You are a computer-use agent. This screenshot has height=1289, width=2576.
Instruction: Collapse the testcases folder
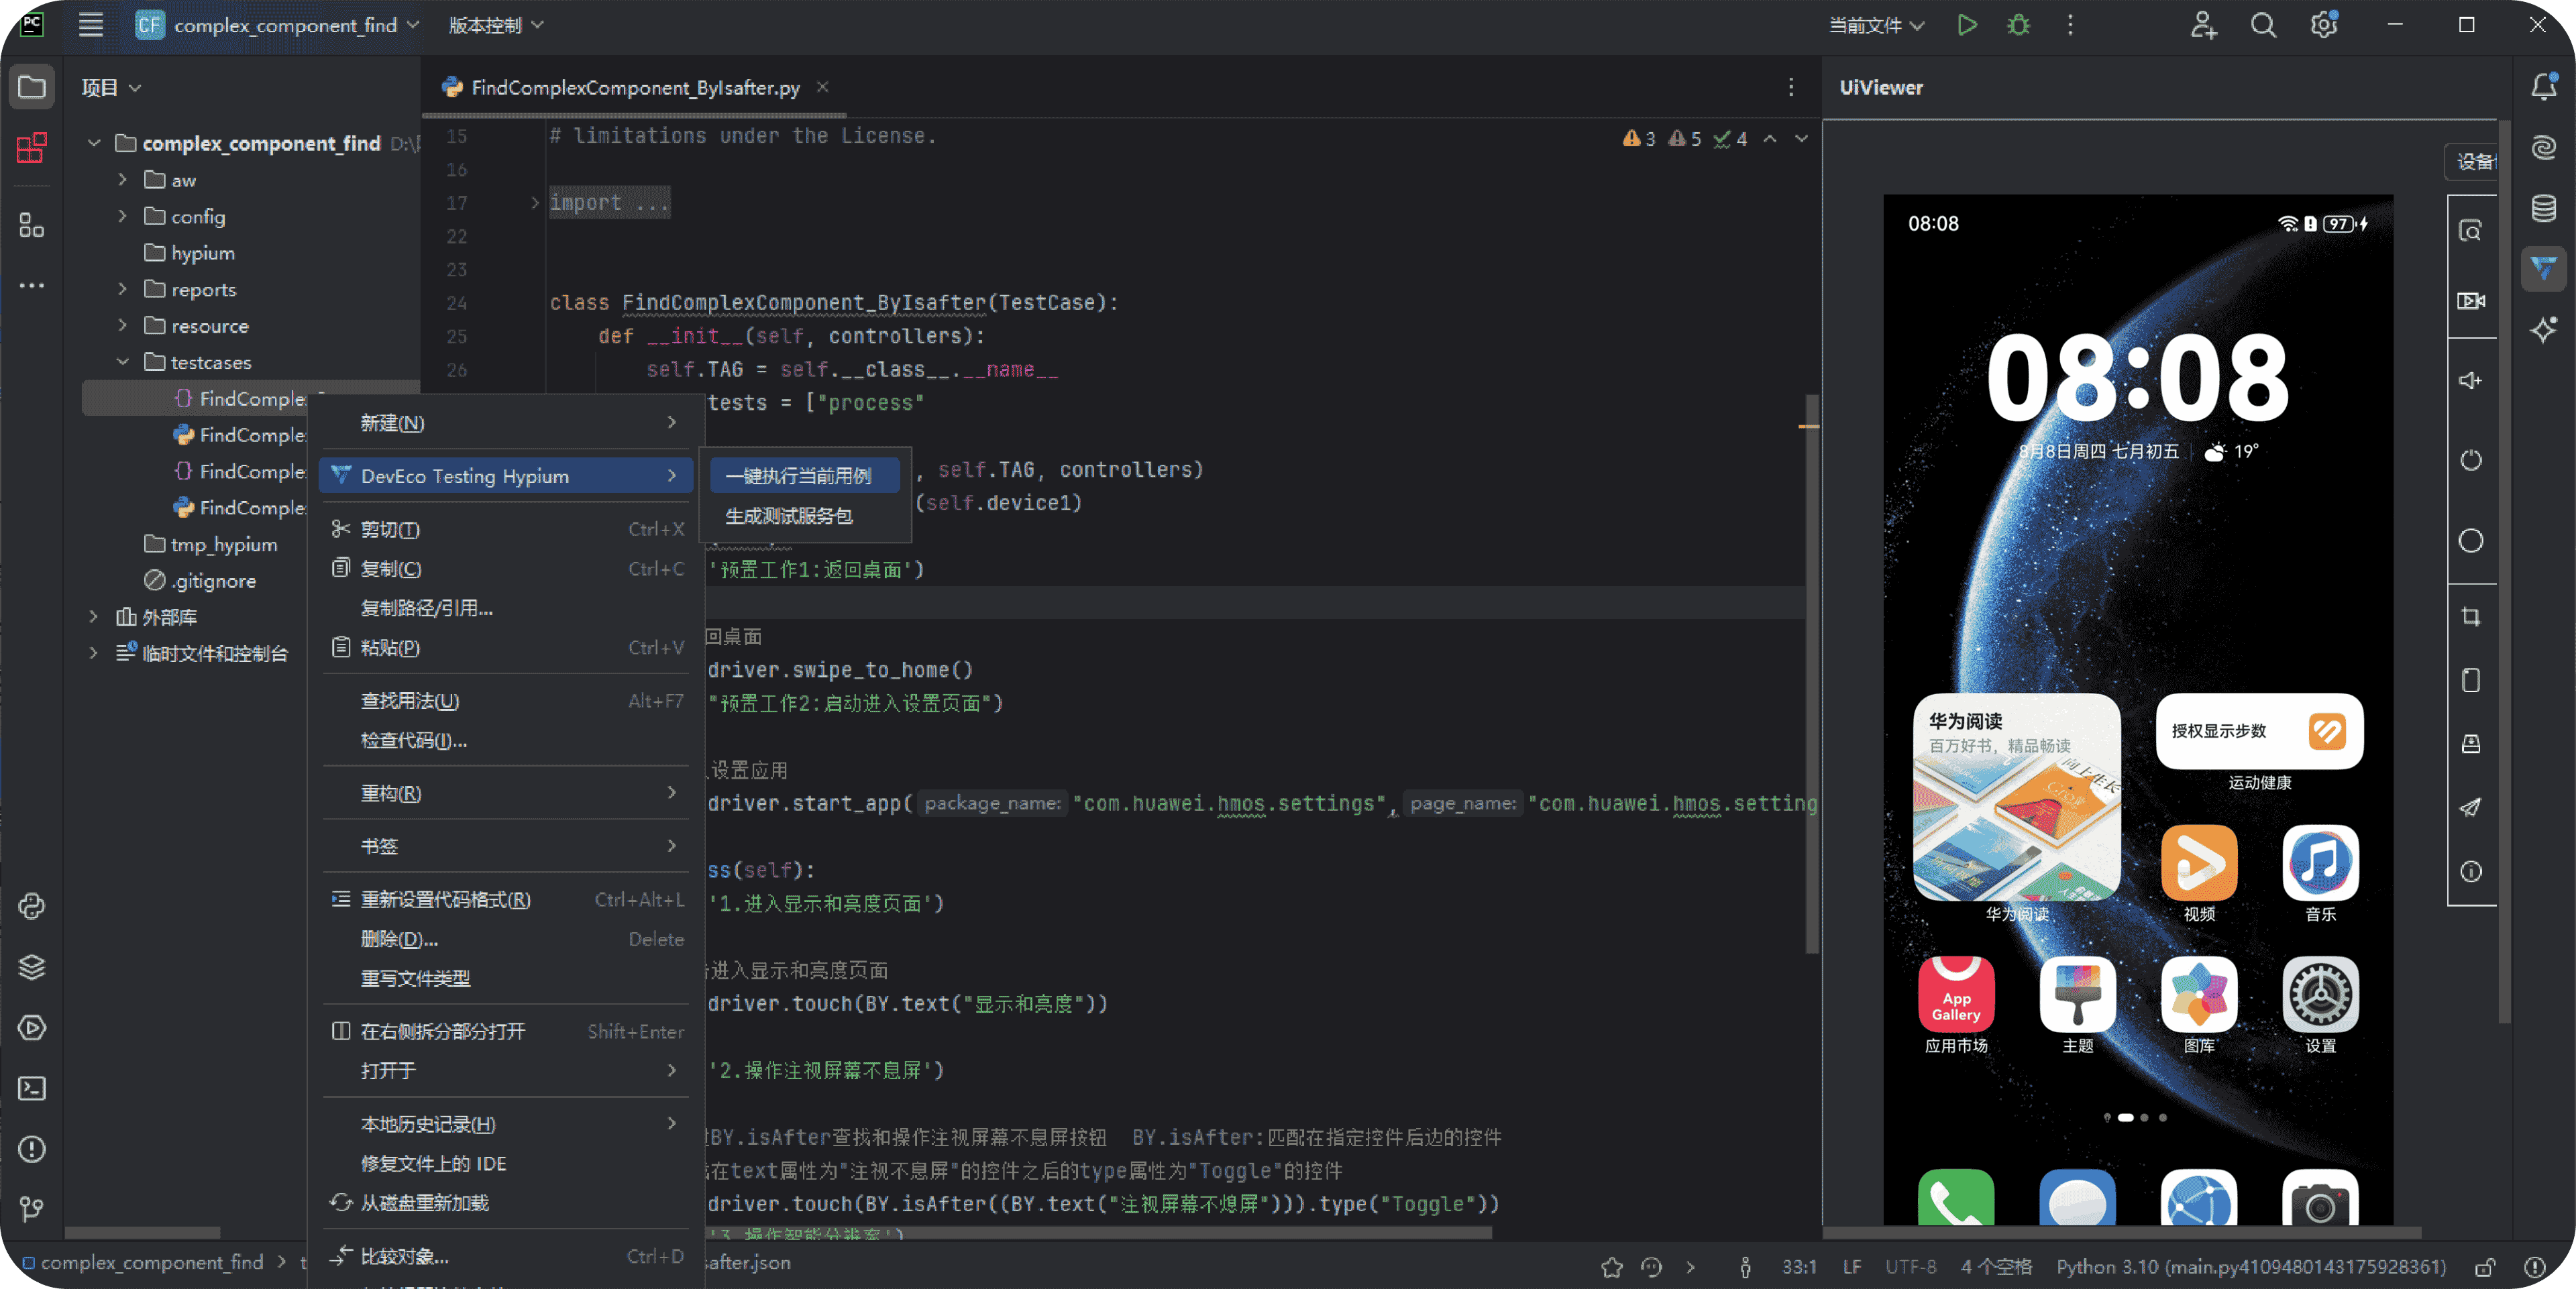point(123,362)
